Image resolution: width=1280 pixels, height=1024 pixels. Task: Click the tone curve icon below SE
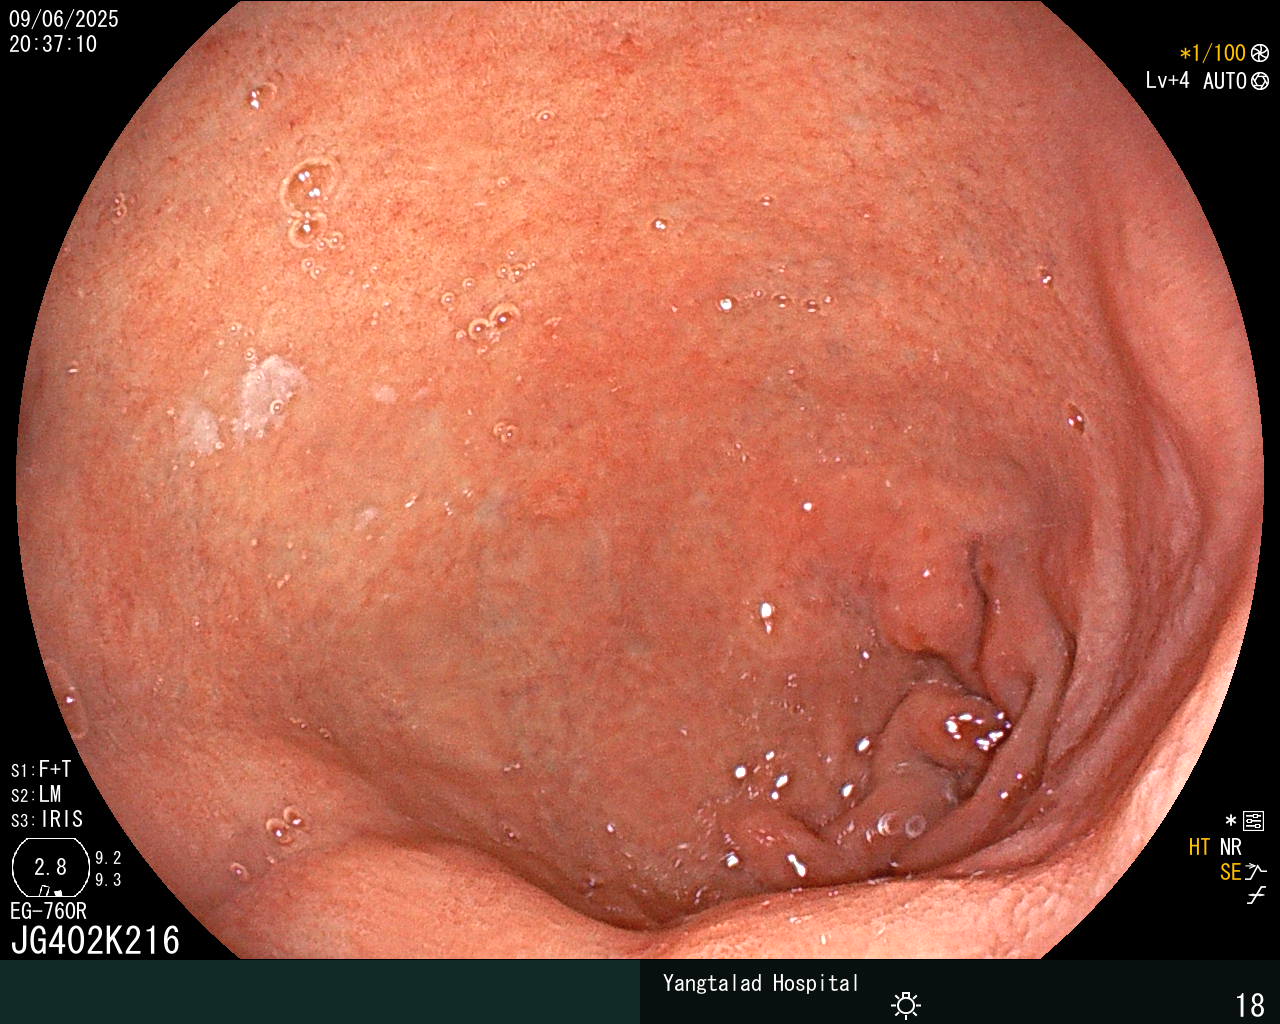click(1256, 896)
